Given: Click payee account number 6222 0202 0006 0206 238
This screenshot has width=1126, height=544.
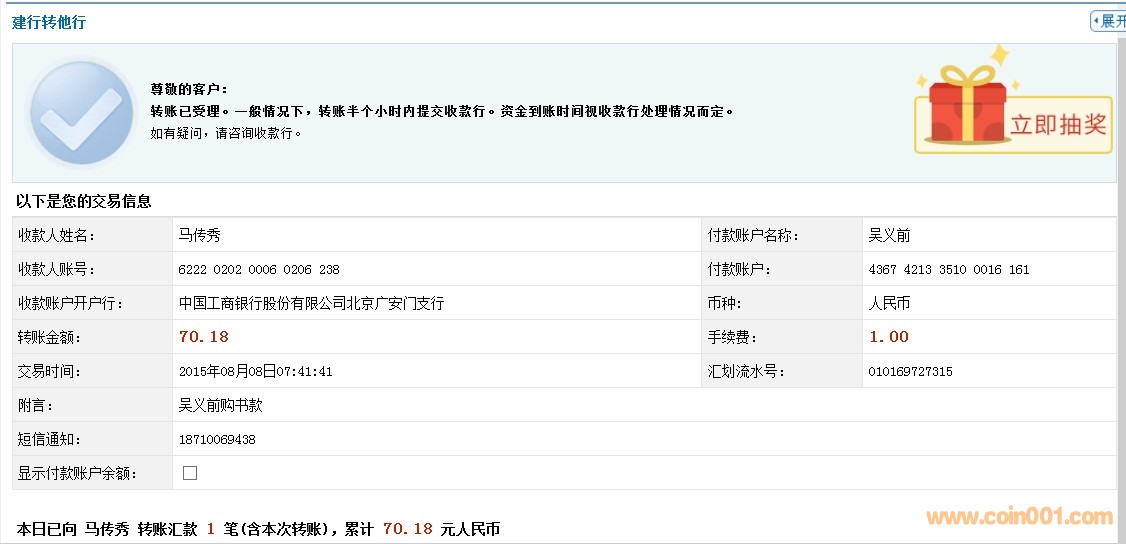Looking at the screenshot, I should (x=259, y=270).
